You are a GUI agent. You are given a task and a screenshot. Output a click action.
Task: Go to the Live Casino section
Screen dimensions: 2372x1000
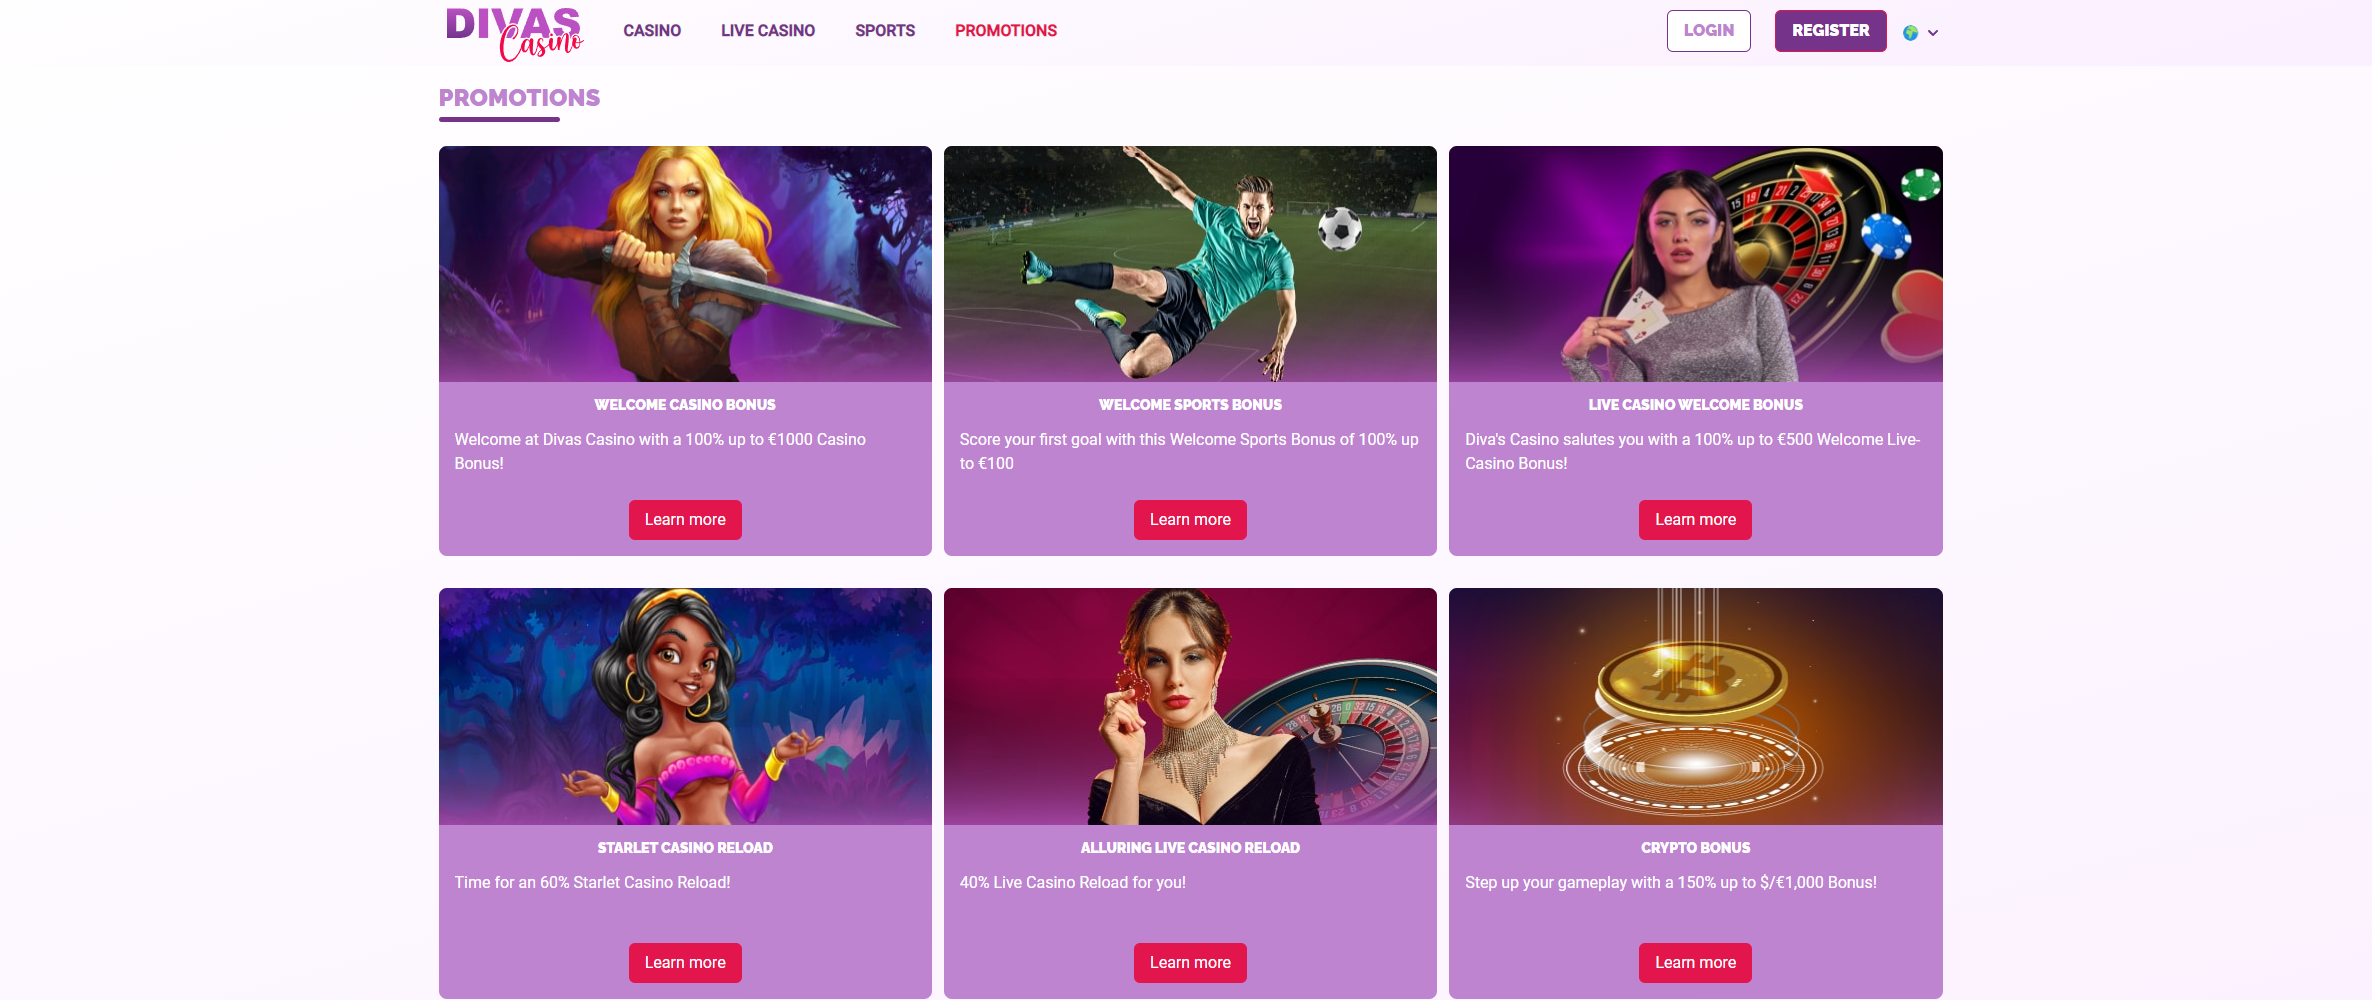[x=768, y=31]
